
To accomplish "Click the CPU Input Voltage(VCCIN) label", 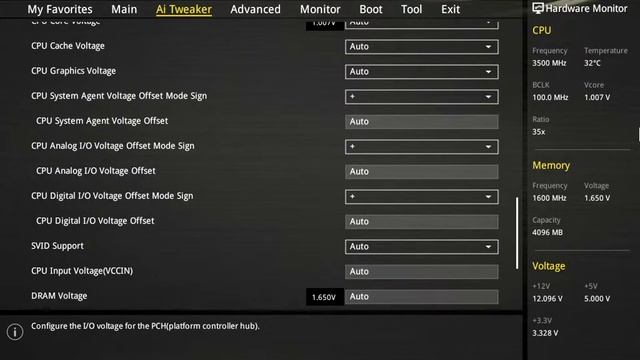I will tap(82, 271).
